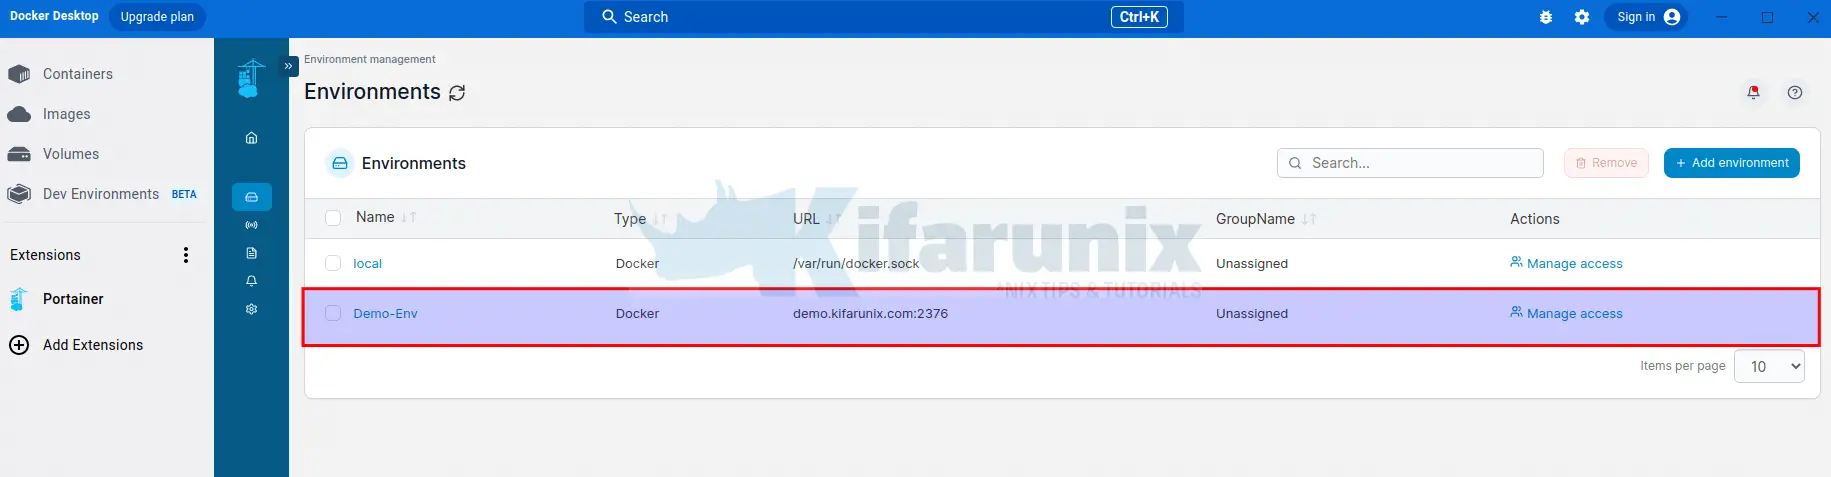Check the box for local environment
This screenshot has width=1831, height=477.
[x=333, y=263]
